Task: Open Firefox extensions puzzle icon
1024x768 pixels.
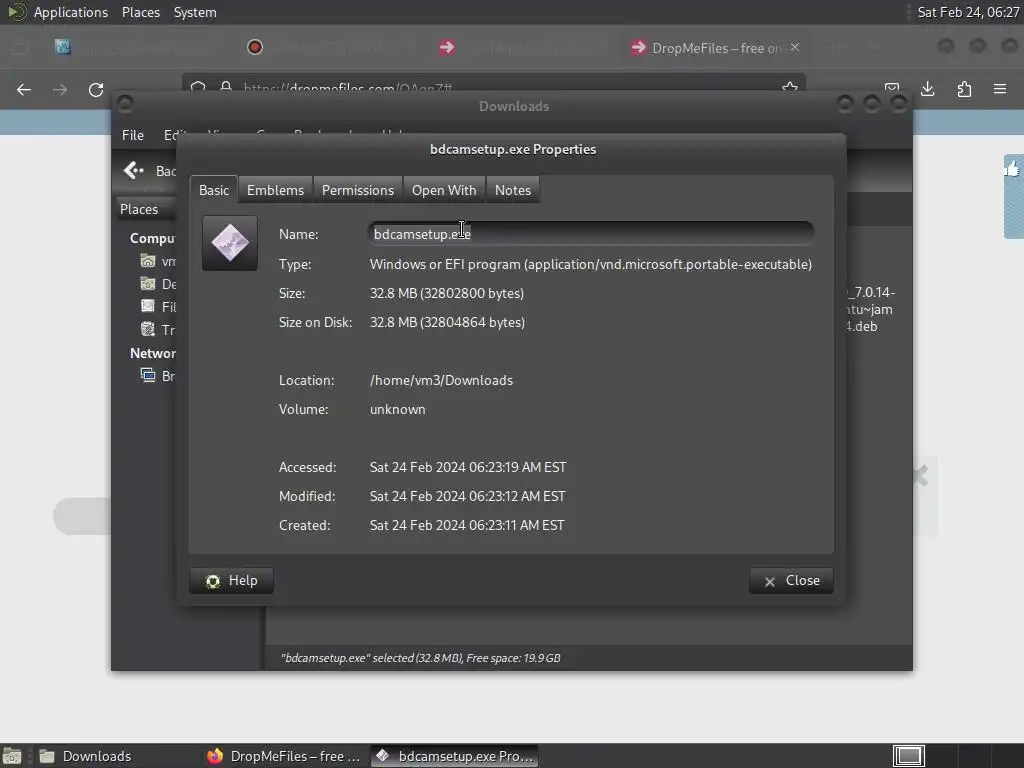Action: [x=964, y=89]
